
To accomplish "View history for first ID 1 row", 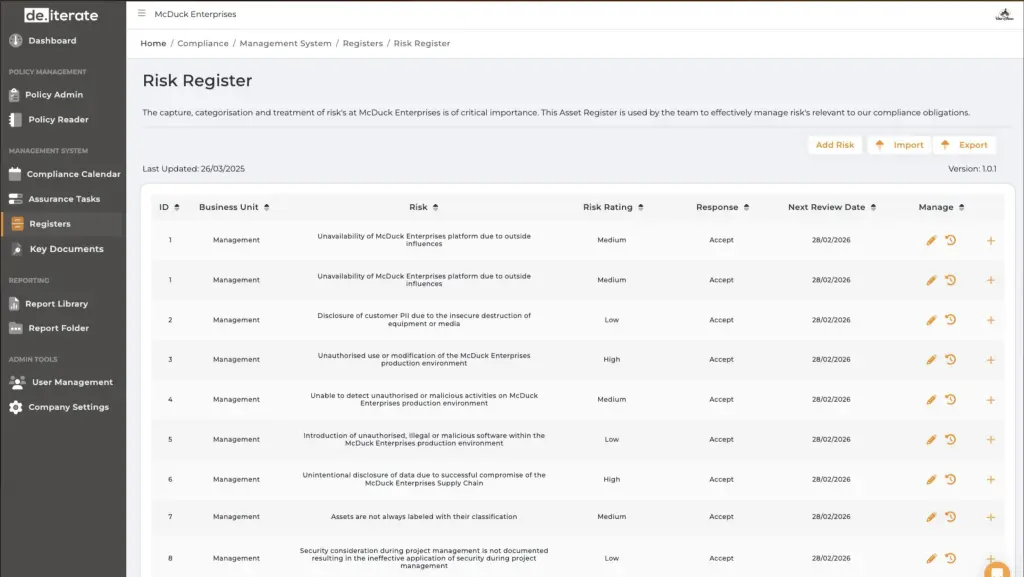I will (x=951, y=240).
